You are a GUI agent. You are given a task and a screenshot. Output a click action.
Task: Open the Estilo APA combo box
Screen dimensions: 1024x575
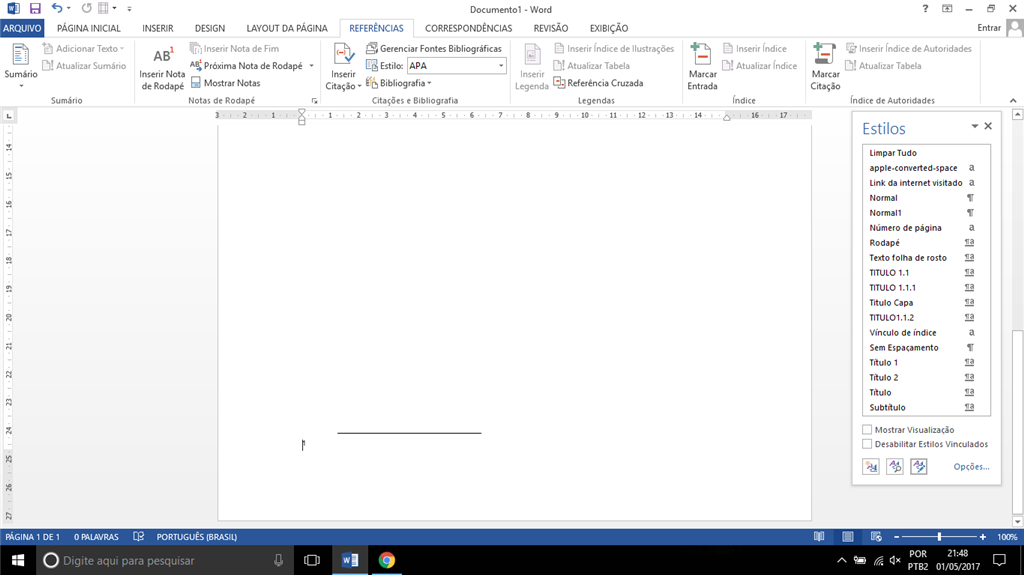(456, 65)
